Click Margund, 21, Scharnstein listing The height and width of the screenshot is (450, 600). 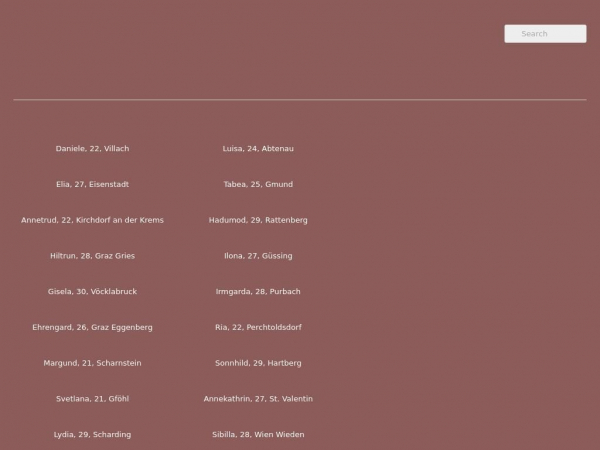click(x=92, y=363)
